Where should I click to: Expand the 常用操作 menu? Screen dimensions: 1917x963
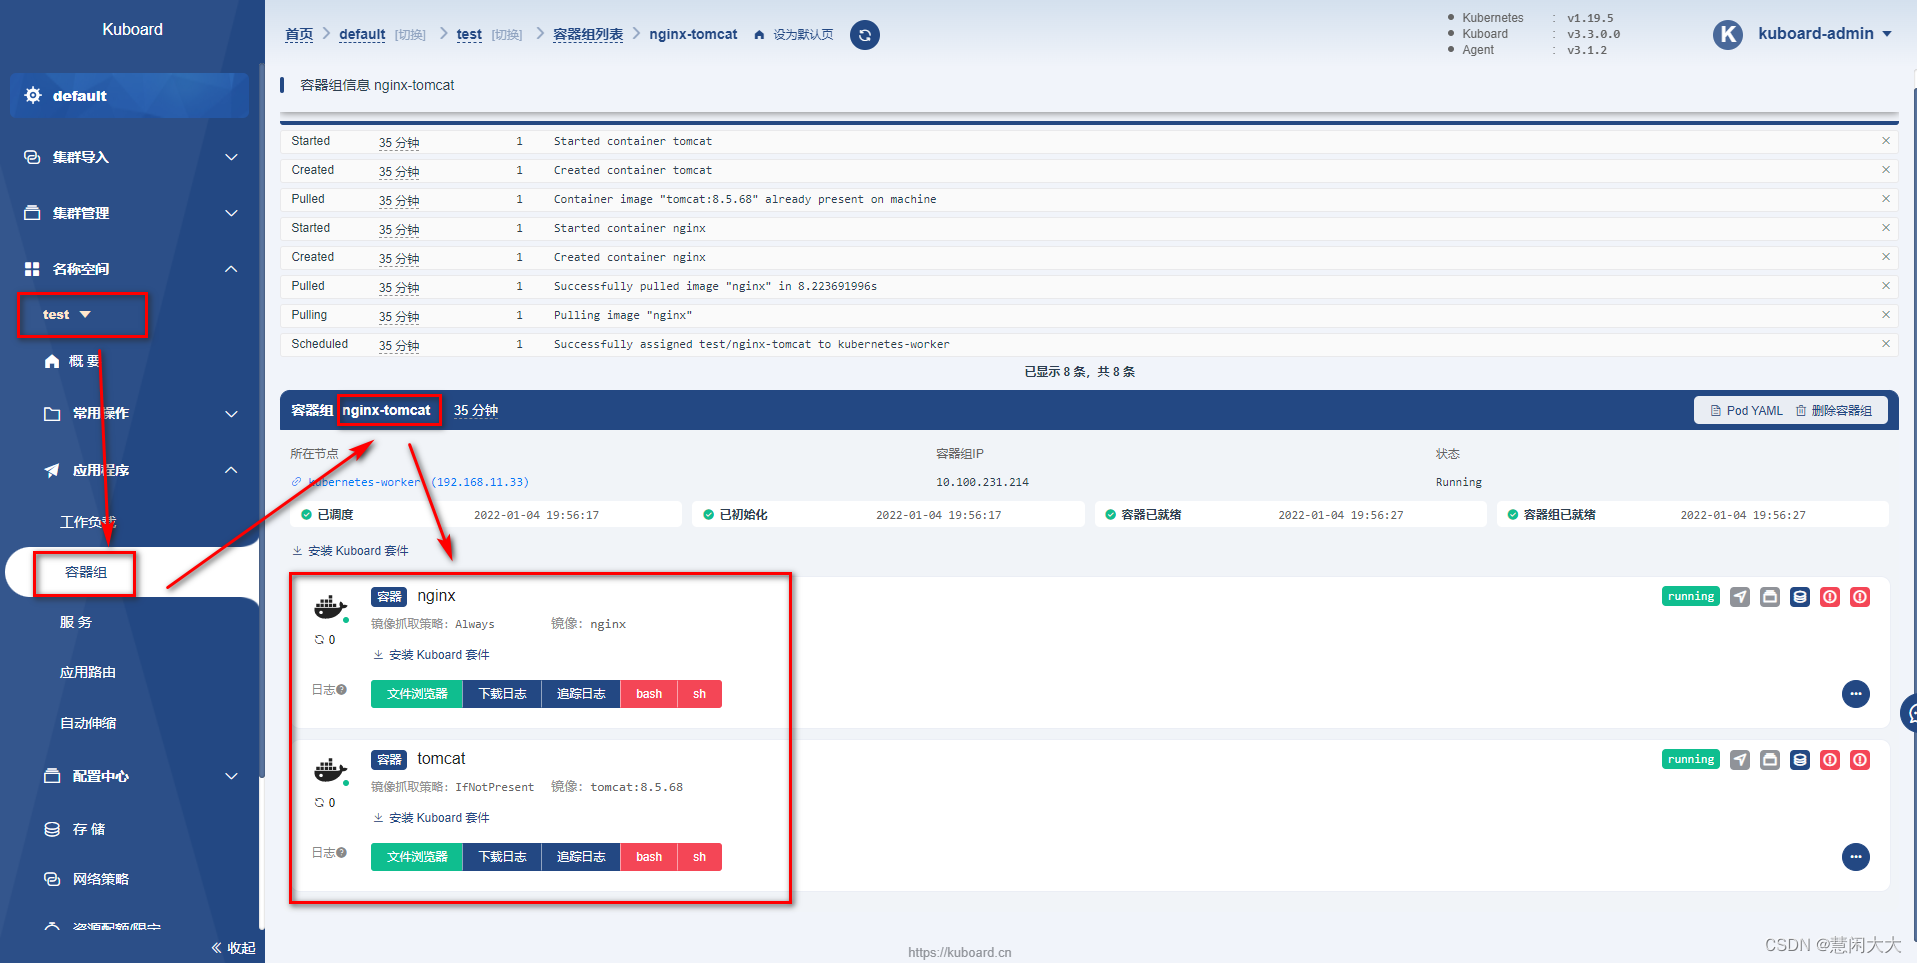(x=231, y=413)
